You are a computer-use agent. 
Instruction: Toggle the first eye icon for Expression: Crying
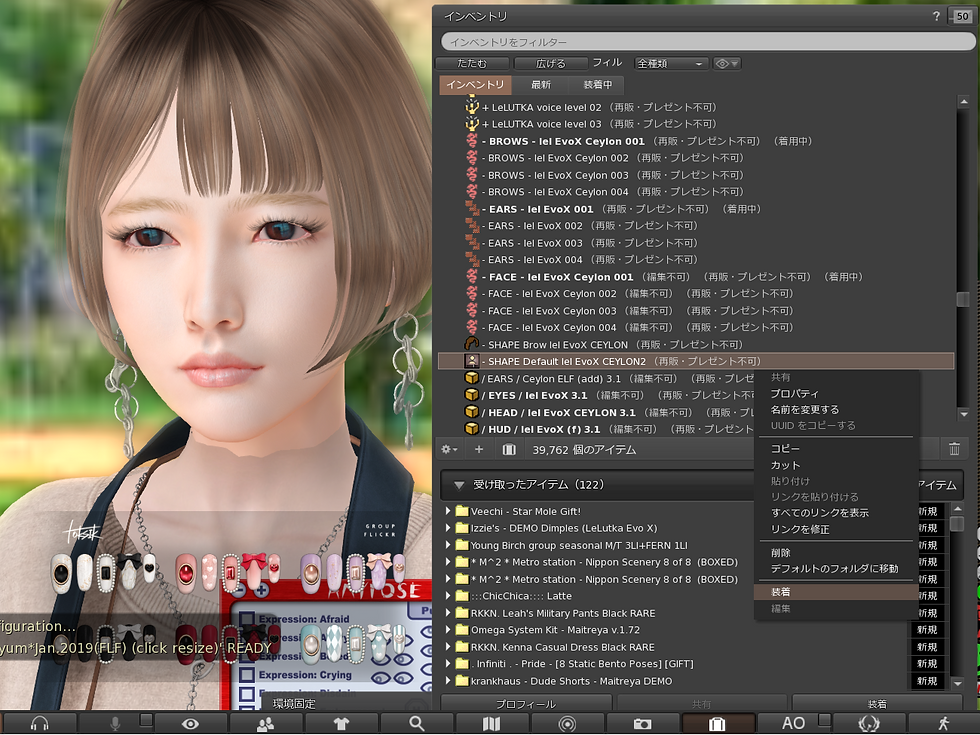(381, 678)
